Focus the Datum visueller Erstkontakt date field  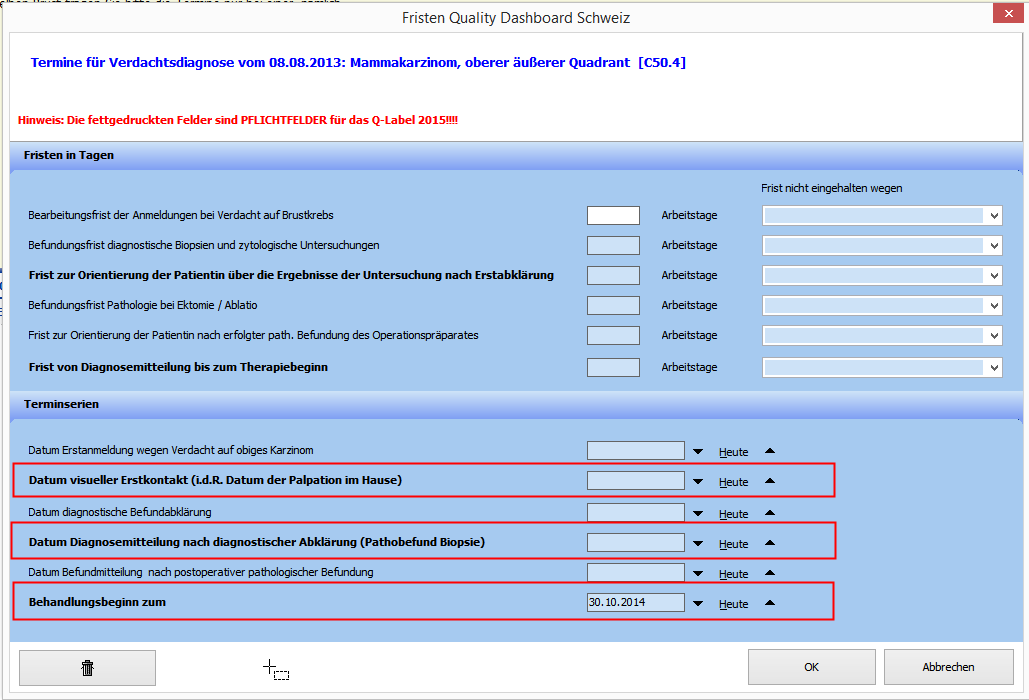point(636,480)
